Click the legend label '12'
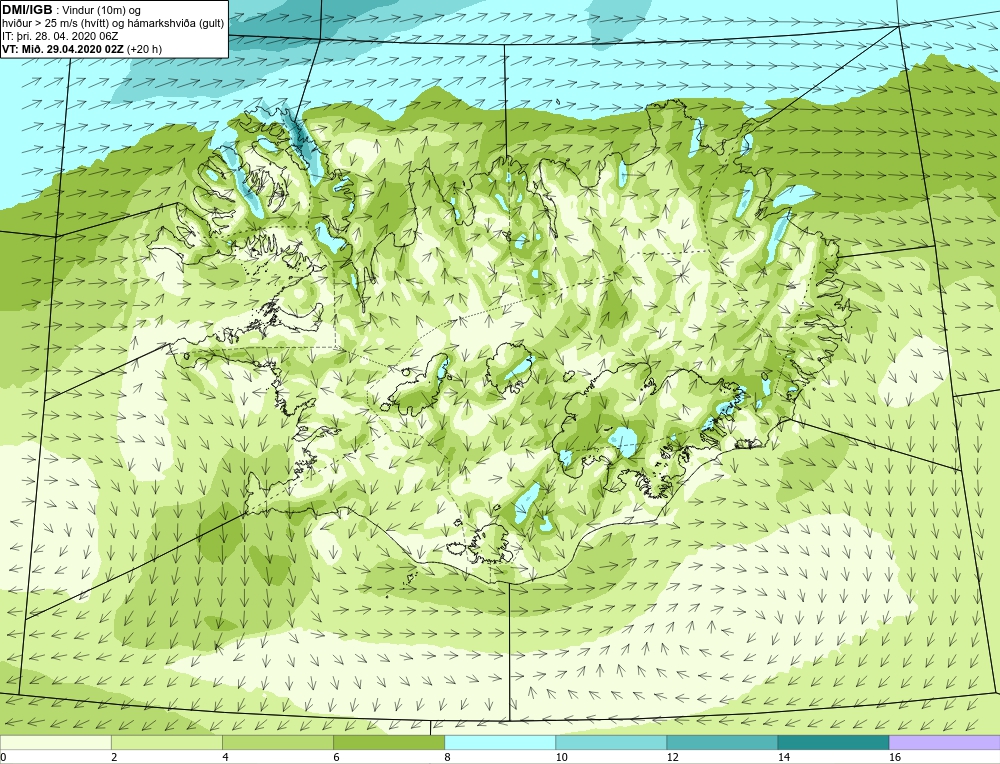This screenshot has height=764, width=1000. (672, 757)
